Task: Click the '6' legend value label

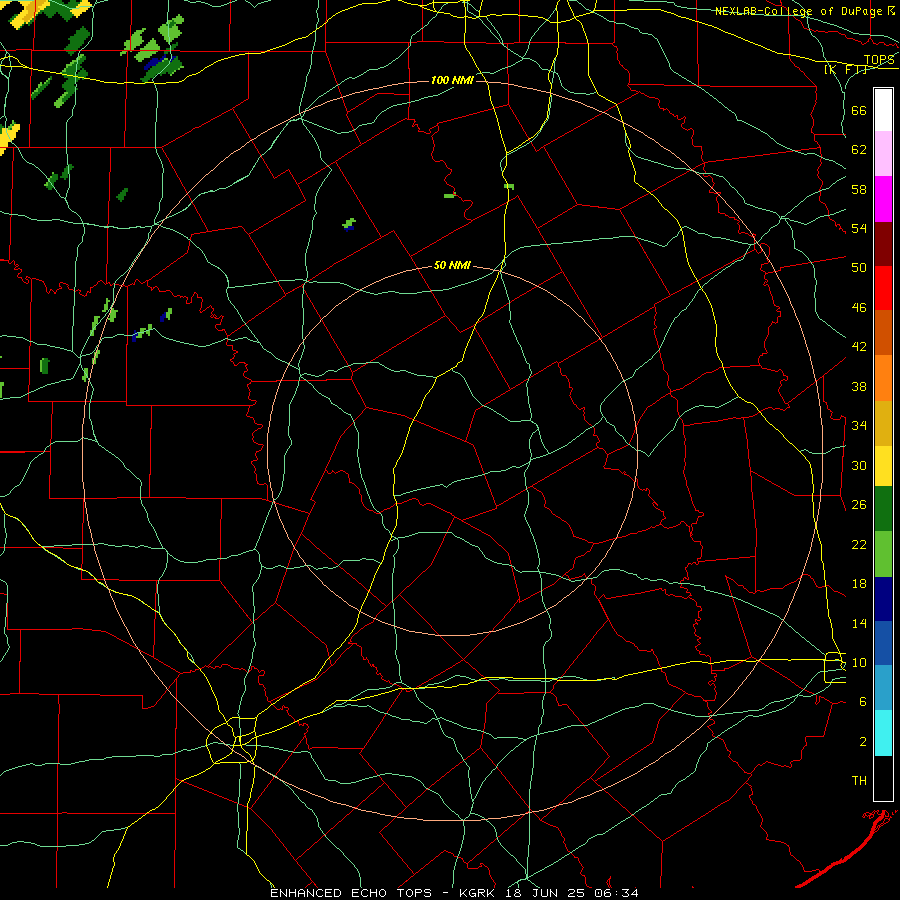Action: pyautogui.click(x=862, y=701)
